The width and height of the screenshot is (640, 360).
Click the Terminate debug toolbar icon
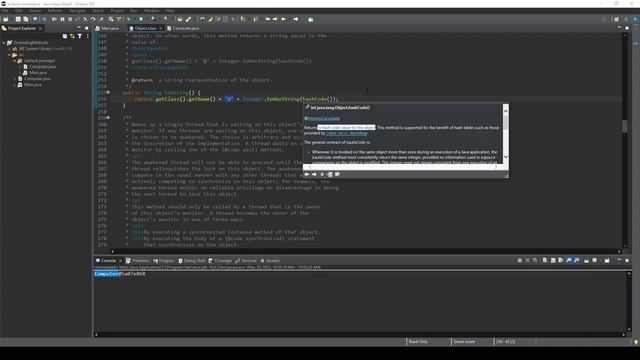click(x=70, y=19)
